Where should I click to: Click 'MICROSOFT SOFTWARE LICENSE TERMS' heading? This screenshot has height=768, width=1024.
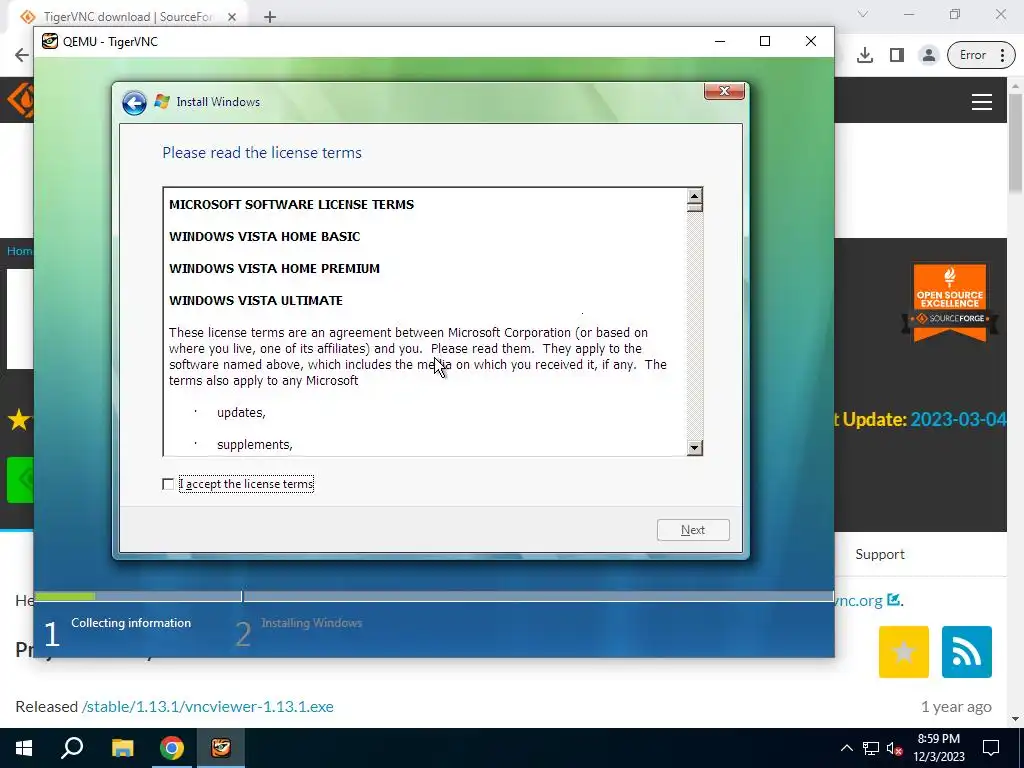(x=291, y=204)
